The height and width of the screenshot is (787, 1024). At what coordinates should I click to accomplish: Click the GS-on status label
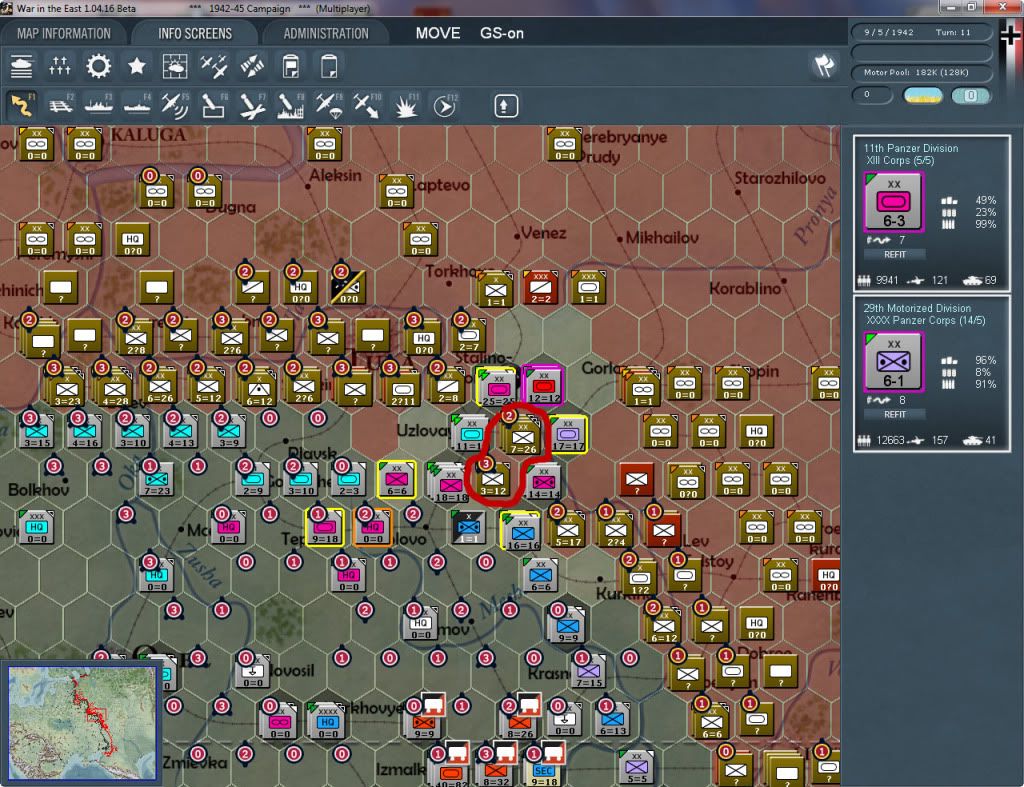click(502, 33)
